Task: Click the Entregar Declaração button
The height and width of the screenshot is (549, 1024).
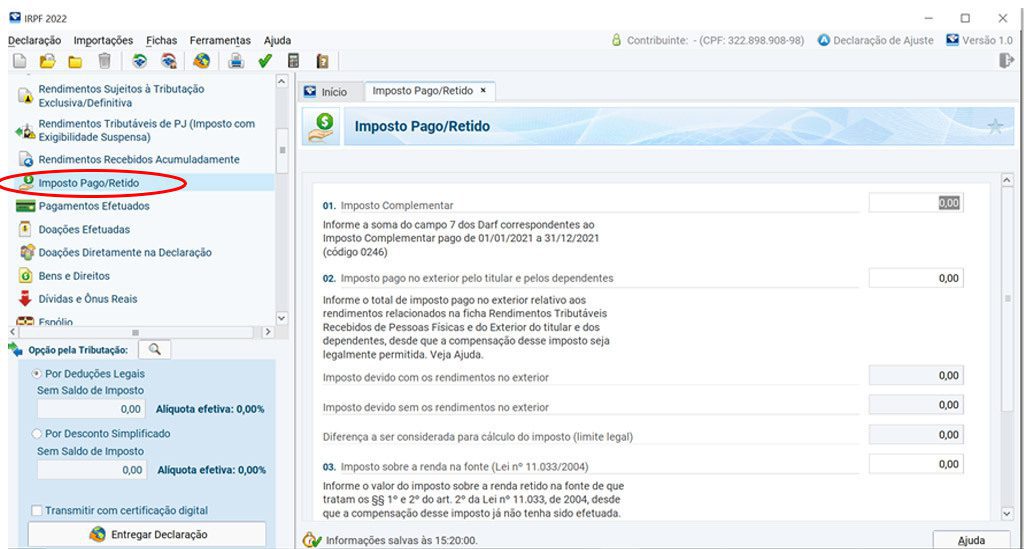Action: [x=147, y=535]
